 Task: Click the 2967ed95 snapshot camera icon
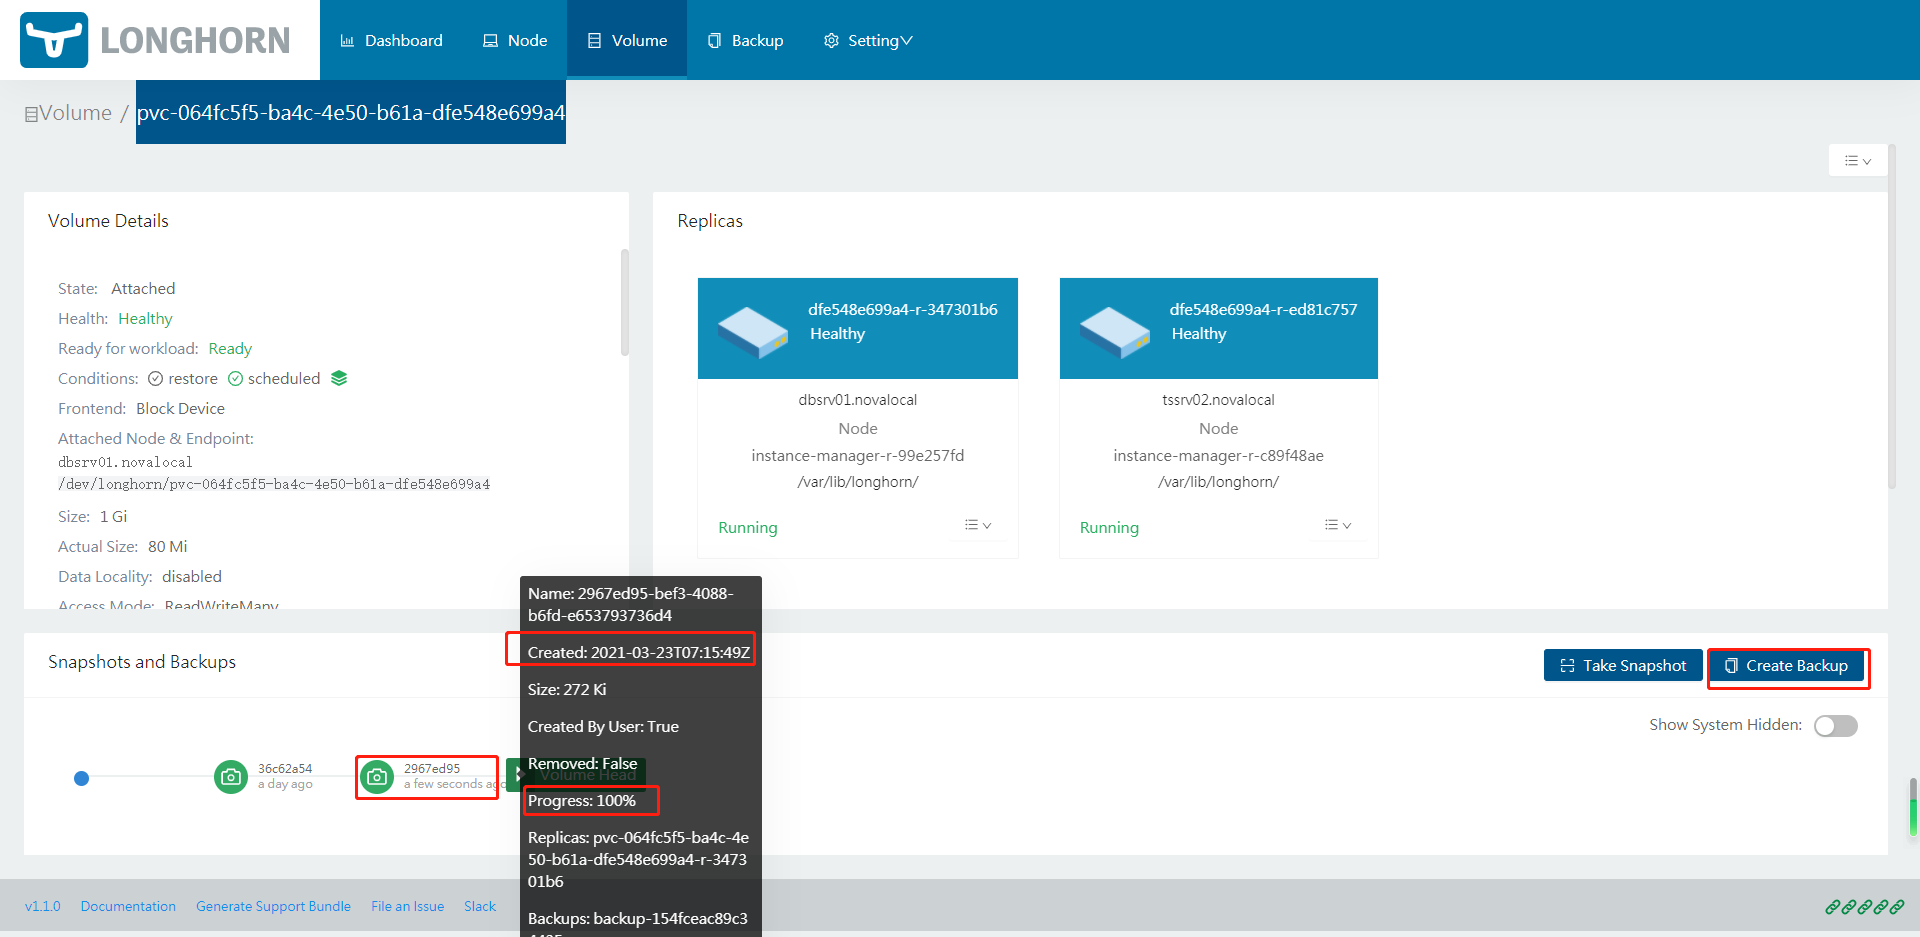(377, 776)
